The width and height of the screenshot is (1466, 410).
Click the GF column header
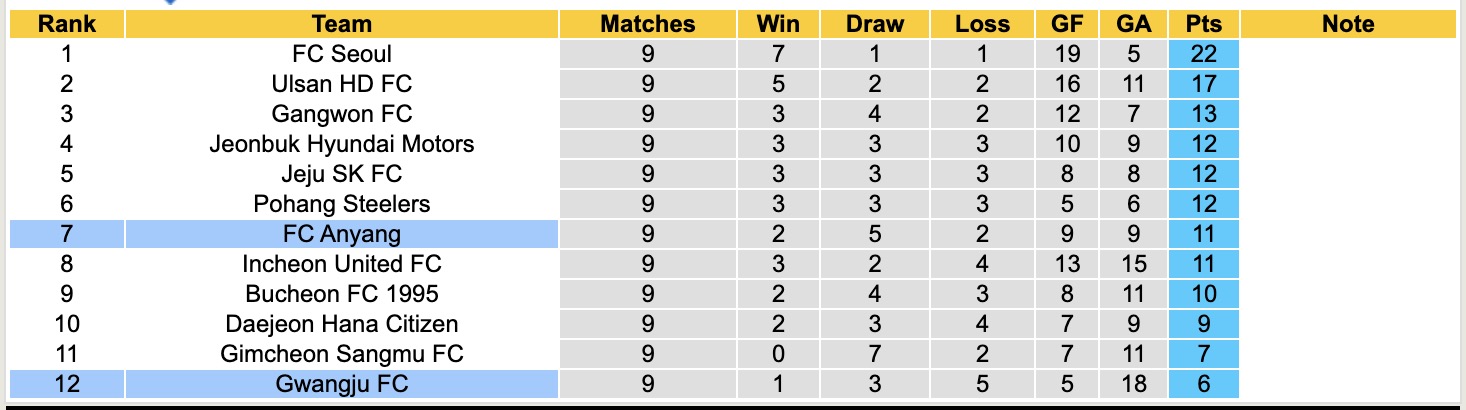[1067, 24]
